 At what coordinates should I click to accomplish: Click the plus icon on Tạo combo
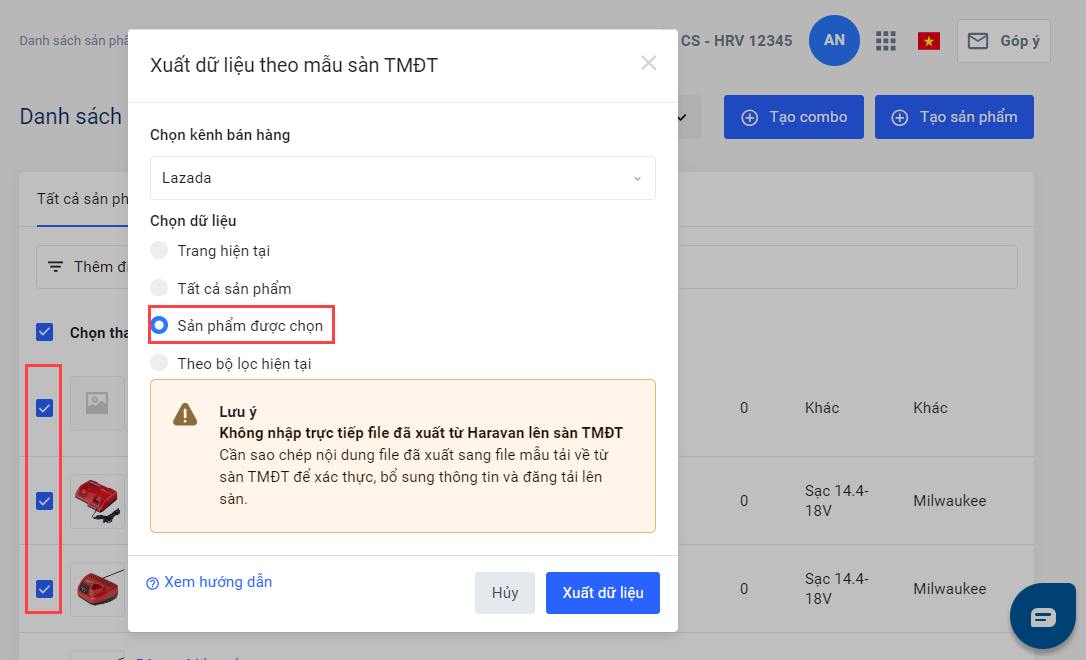[749, 118]
